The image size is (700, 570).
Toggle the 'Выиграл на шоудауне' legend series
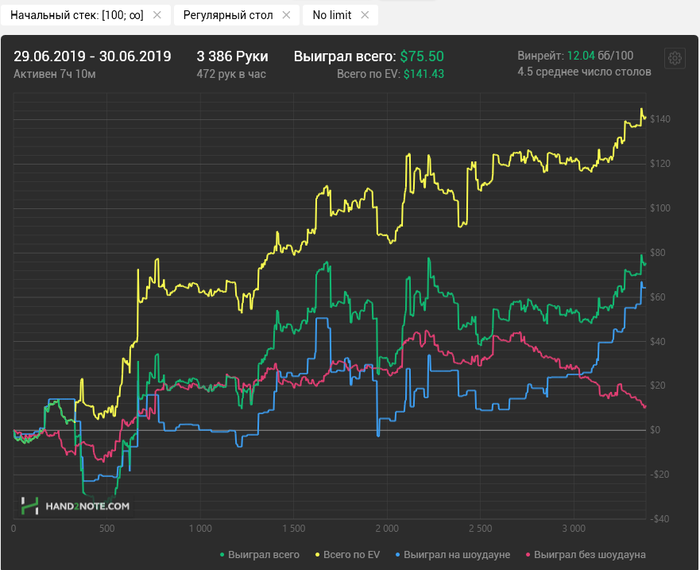453,555
